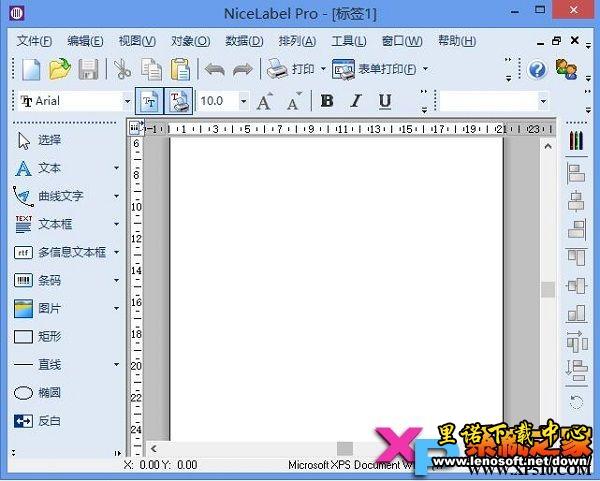Redo with the right arrow icon

243,70
